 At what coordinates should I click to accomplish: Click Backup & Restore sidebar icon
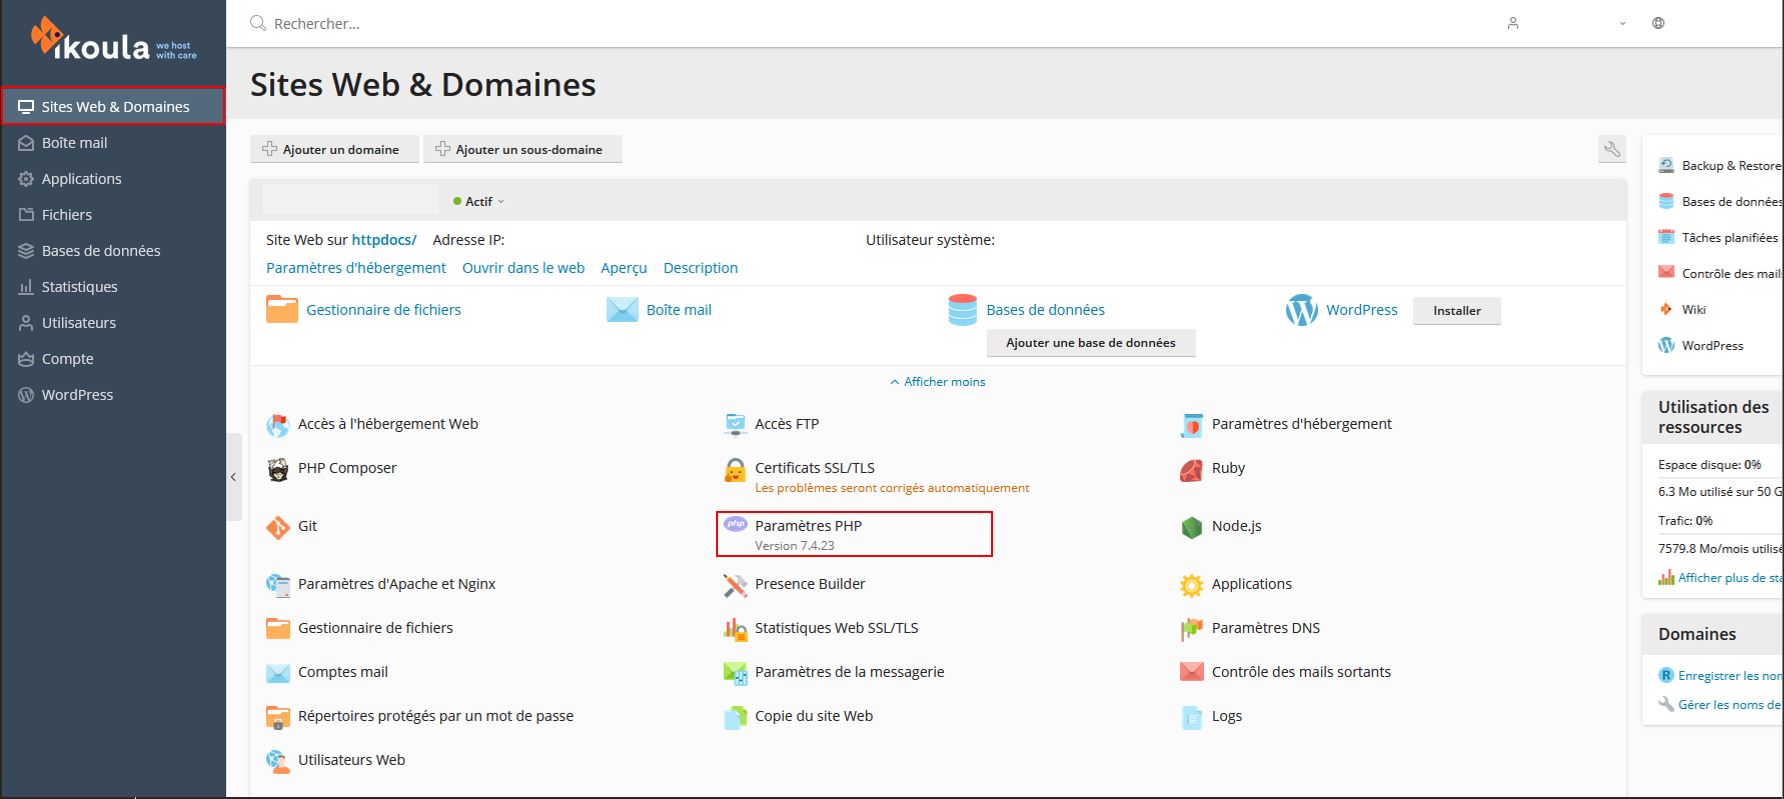(x=1666, y=165)
